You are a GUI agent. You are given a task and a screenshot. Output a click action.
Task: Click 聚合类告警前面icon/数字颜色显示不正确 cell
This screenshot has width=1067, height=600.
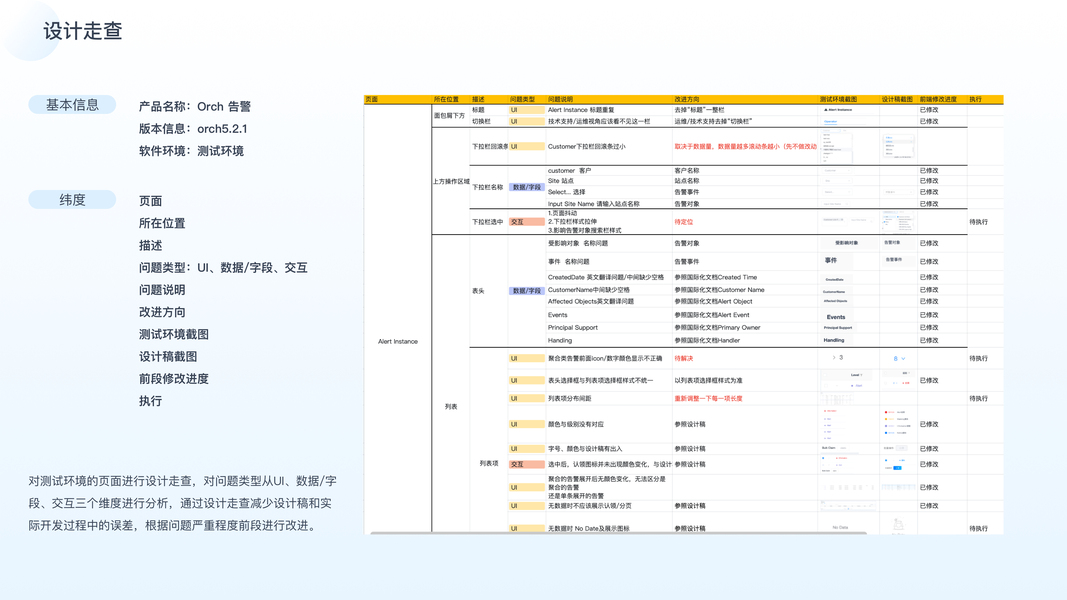point(605,359)
